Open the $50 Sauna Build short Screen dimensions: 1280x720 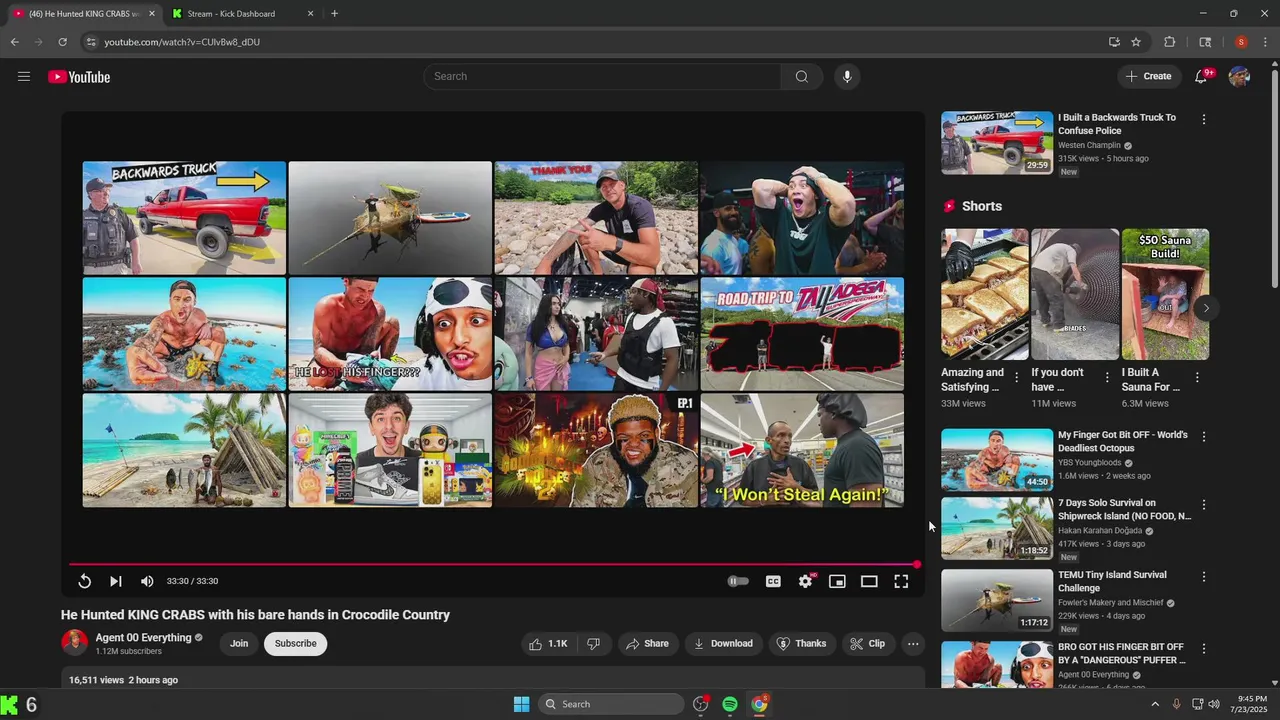tap(1165, 294)
